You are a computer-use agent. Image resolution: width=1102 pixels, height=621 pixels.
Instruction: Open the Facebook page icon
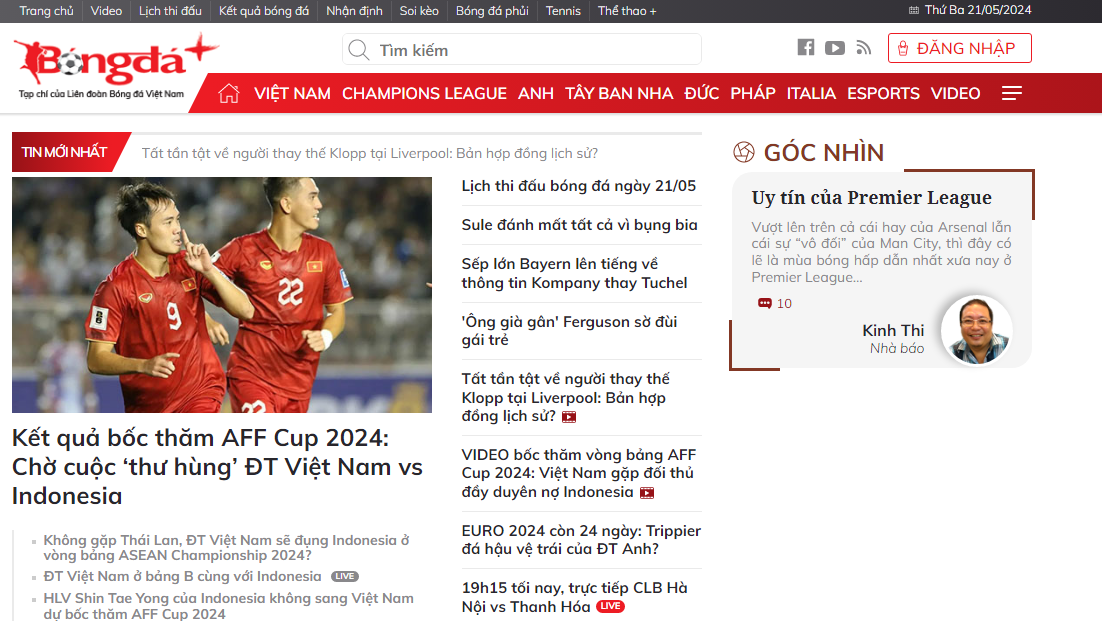805,48
